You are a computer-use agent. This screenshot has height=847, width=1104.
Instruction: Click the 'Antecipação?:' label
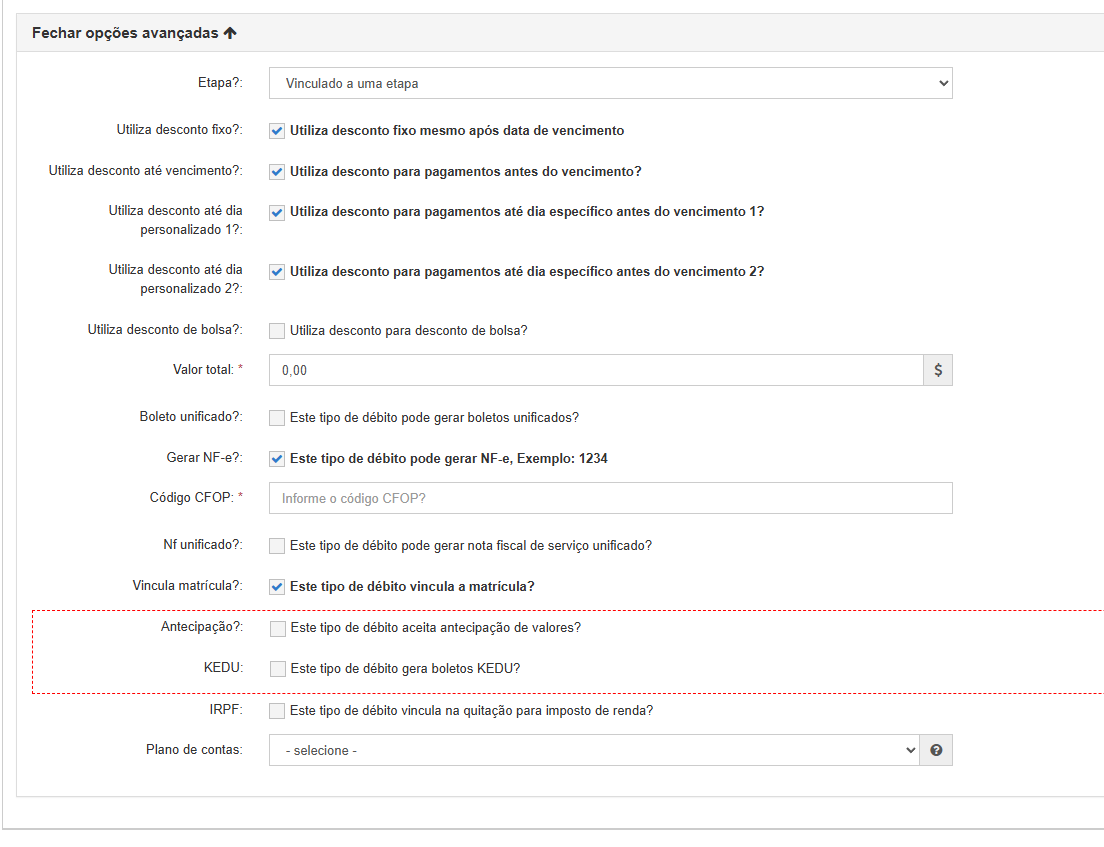pos(202,627)
